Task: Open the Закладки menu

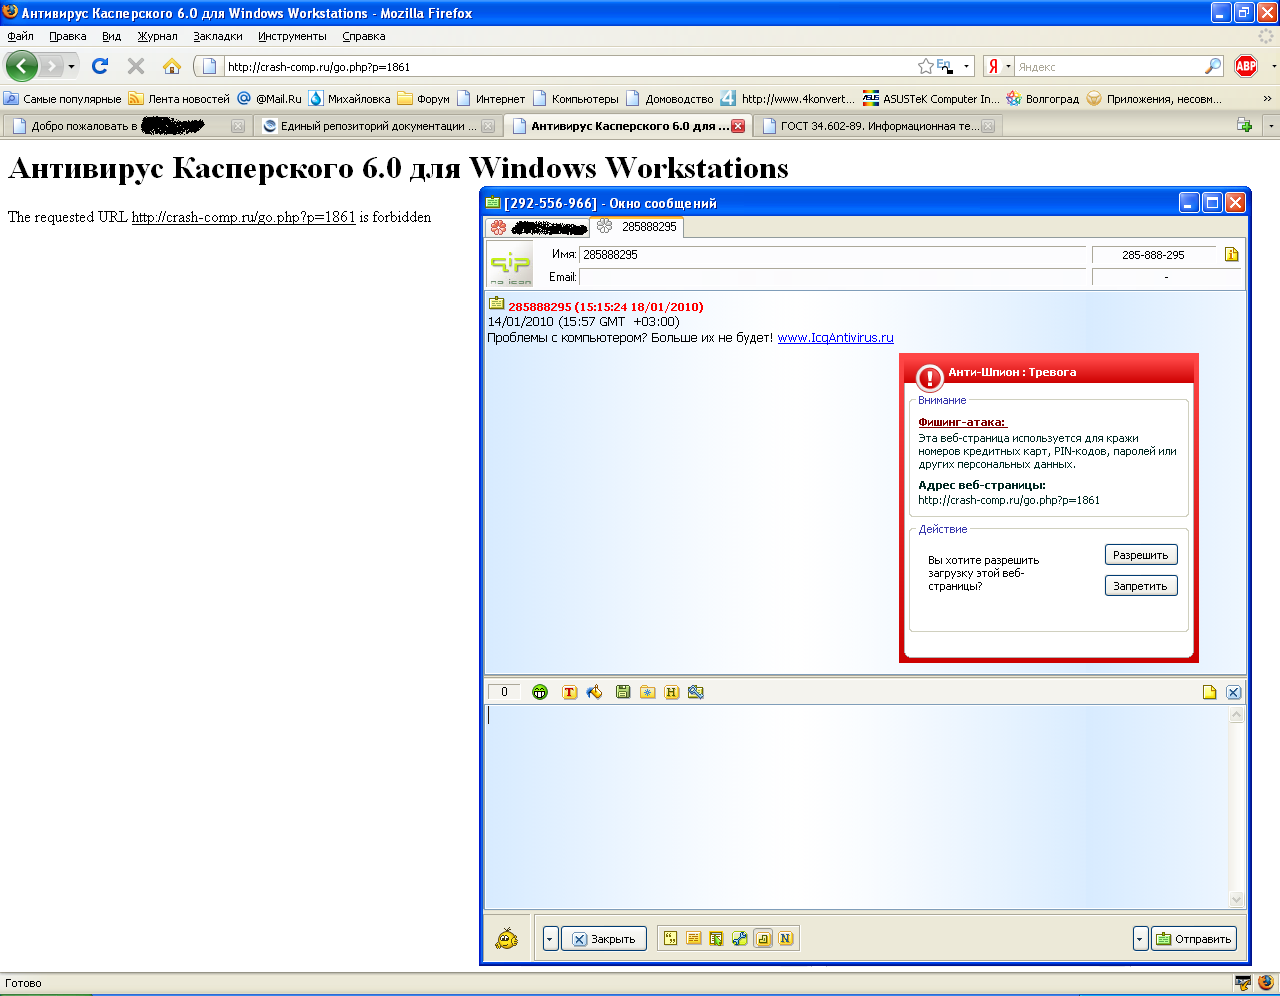Action: pos(218,36)
